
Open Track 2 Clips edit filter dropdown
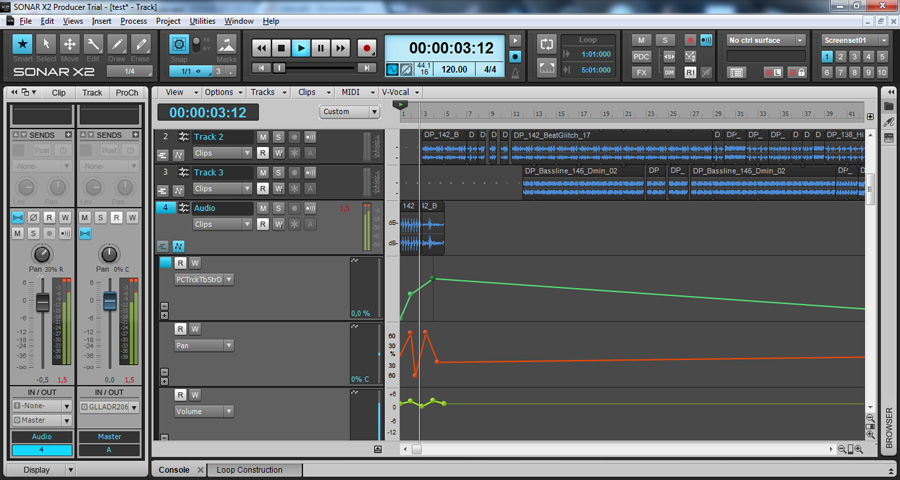tap(222, 153)
